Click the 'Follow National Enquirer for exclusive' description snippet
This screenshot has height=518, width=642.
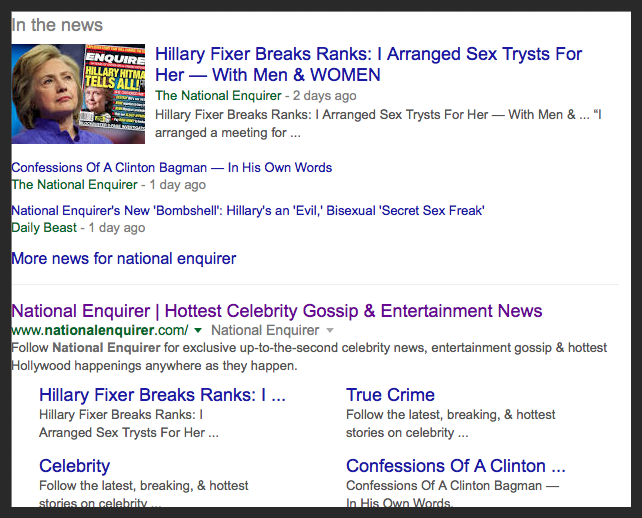(x=309, y=357)
